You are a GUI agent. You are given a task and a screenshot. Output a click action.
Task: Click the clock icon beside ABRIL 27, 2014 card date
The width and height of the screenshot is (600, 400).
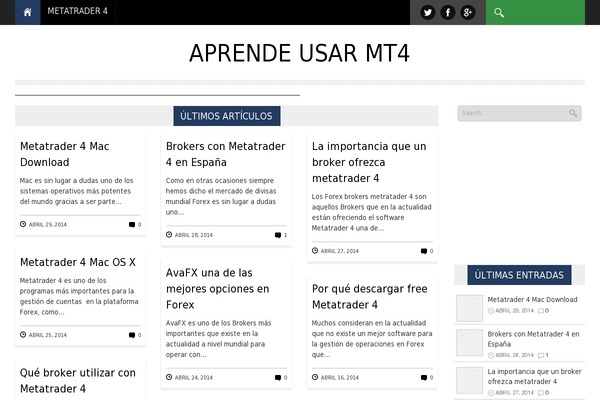click(315, 250)
